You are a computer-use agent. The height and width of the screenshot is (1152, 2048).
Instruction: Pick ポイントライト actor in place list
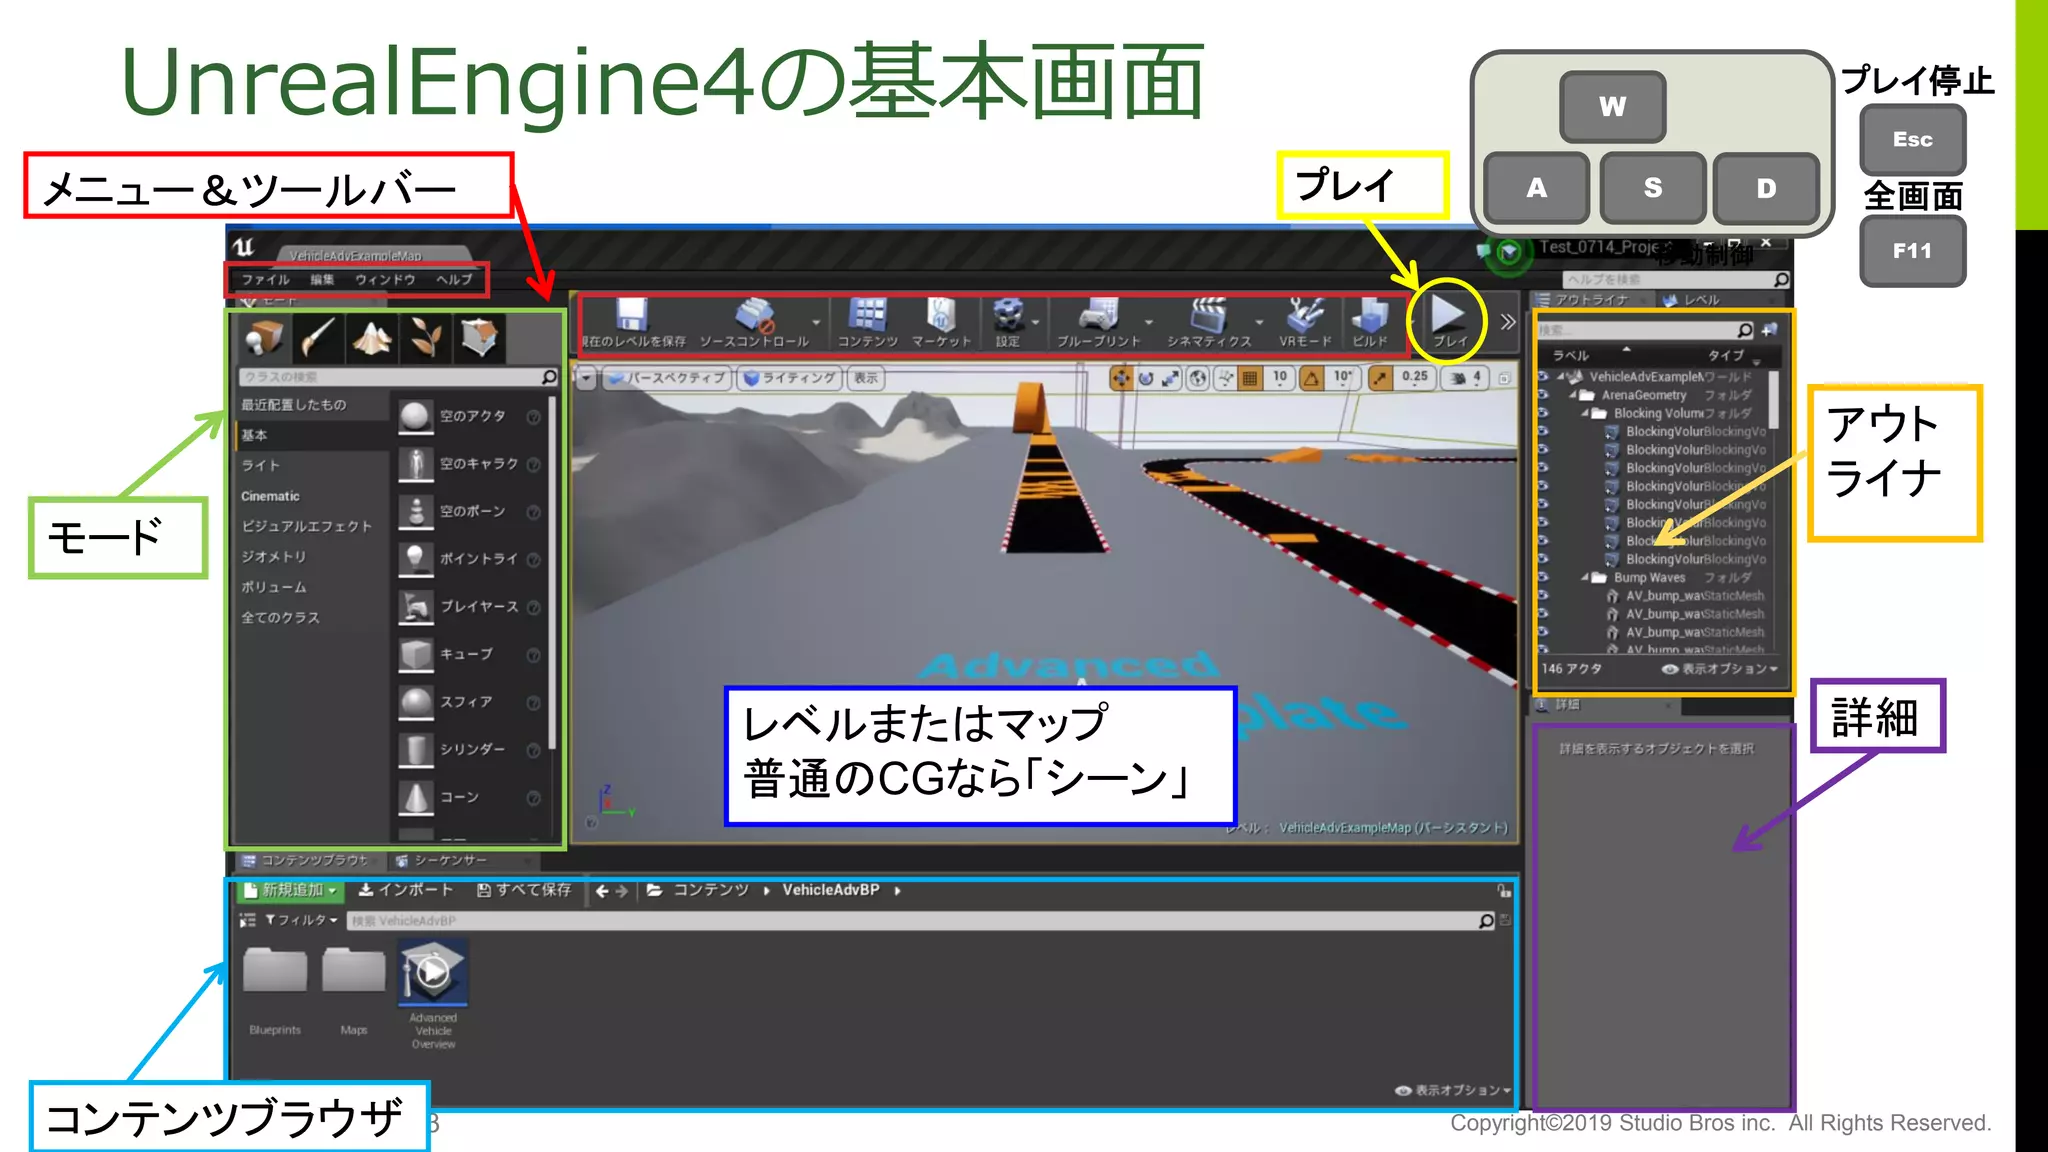pos(470,559)
